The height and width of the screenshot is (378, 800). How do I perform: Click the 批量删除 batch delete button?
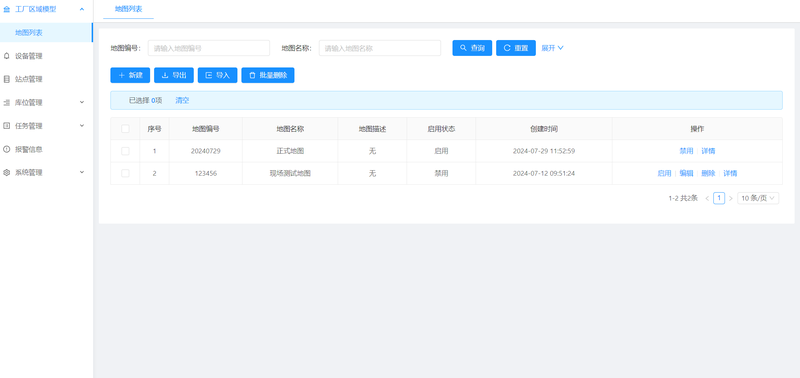(268, 75)
